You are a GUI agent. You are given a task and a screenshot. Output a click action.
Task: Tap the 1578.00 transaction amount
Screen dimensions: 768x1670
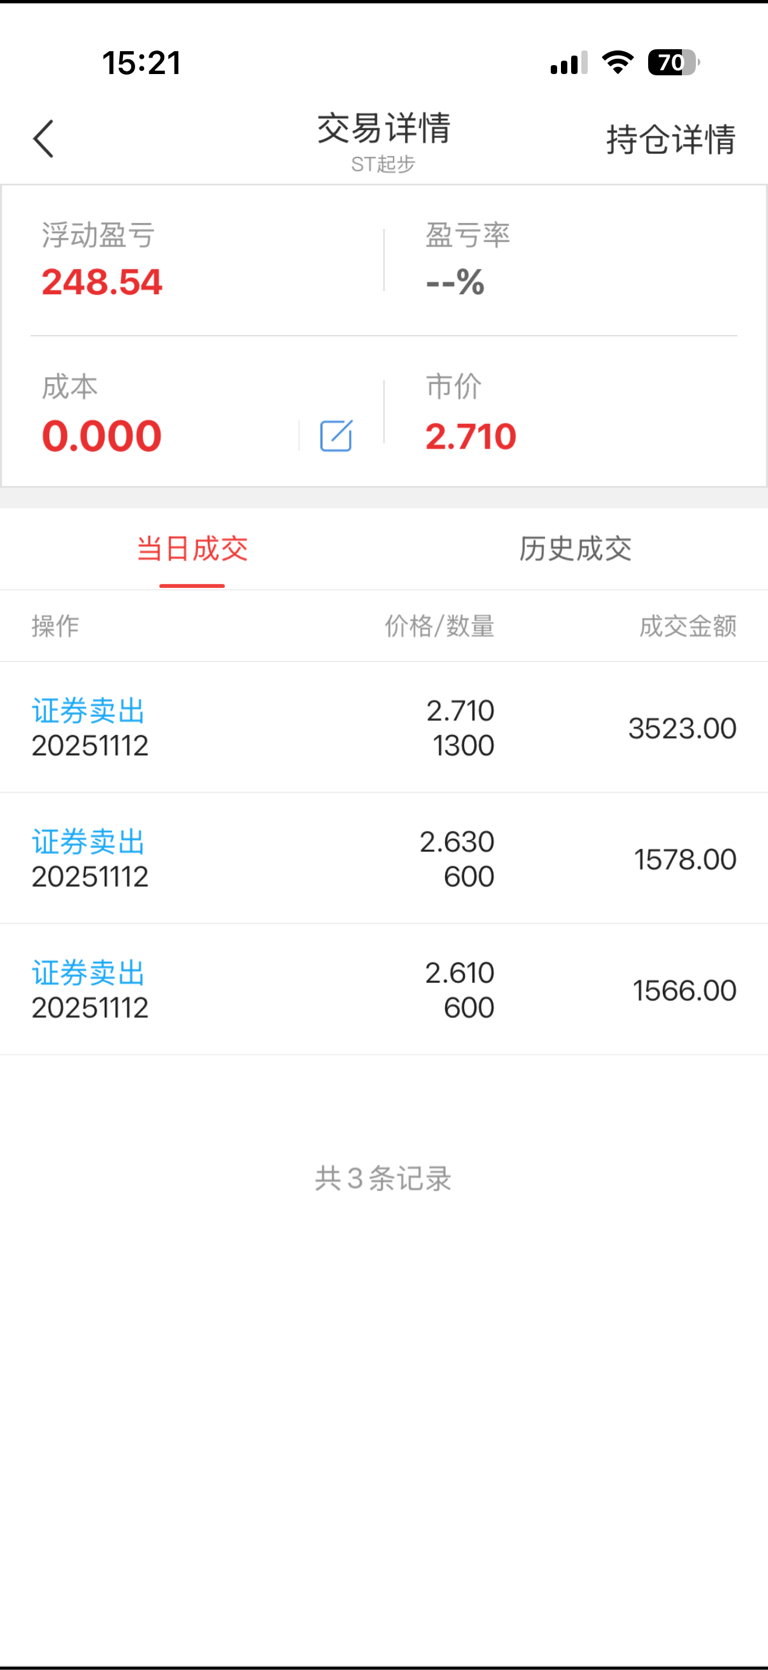[x=685, y=859]
